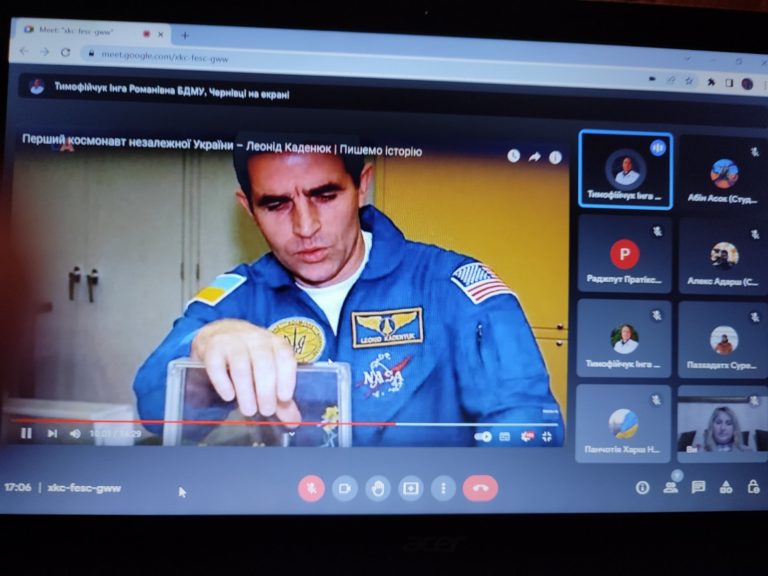
Task: Select the Алекс Адарш participant tile
Action: (723, 256)
